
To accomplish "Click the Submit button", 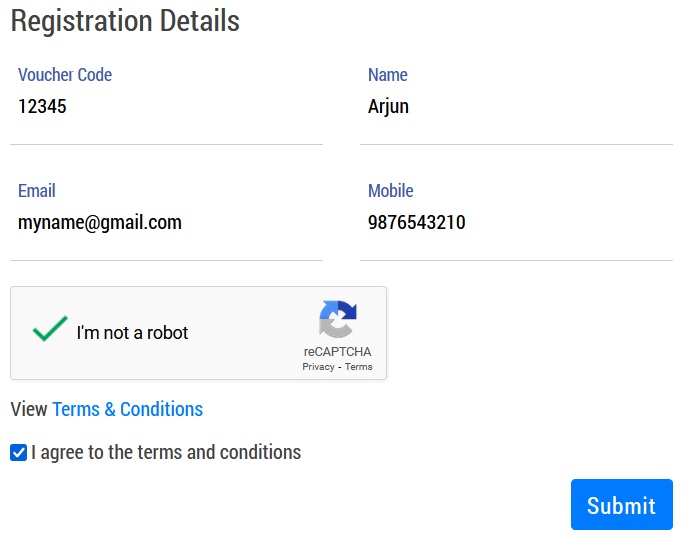I will pyautogui.click(x=621, y=505).
